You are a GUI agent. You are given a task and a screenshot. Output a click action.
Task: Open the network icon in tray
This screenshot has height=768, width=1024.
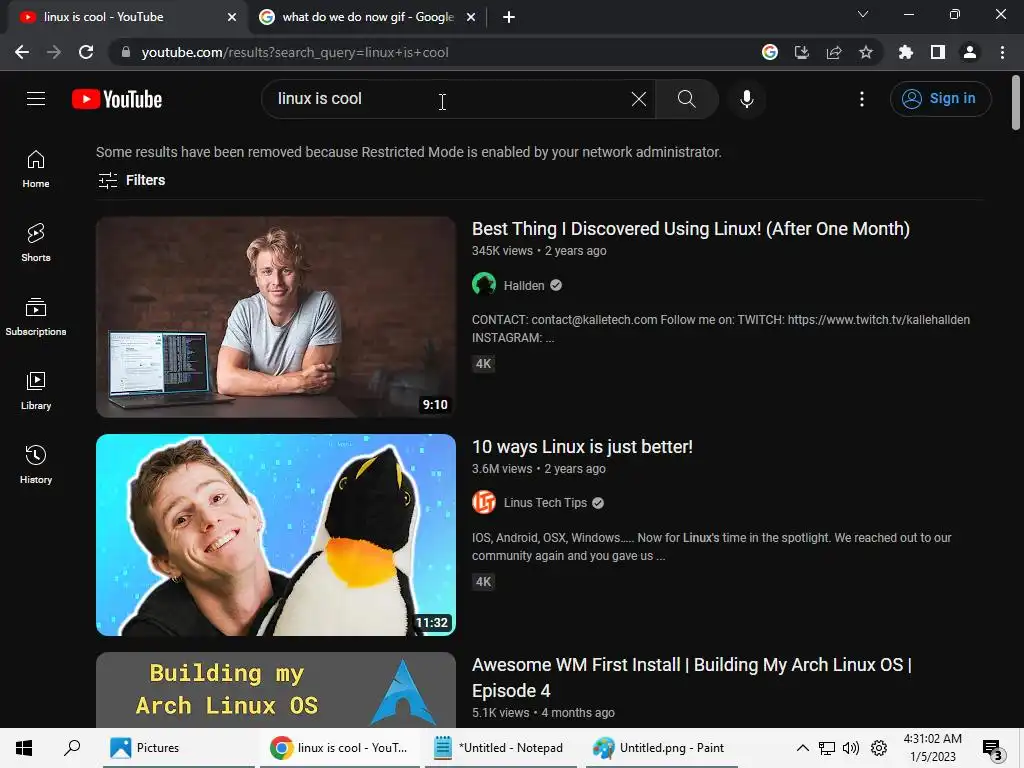[x=827, y=748]
